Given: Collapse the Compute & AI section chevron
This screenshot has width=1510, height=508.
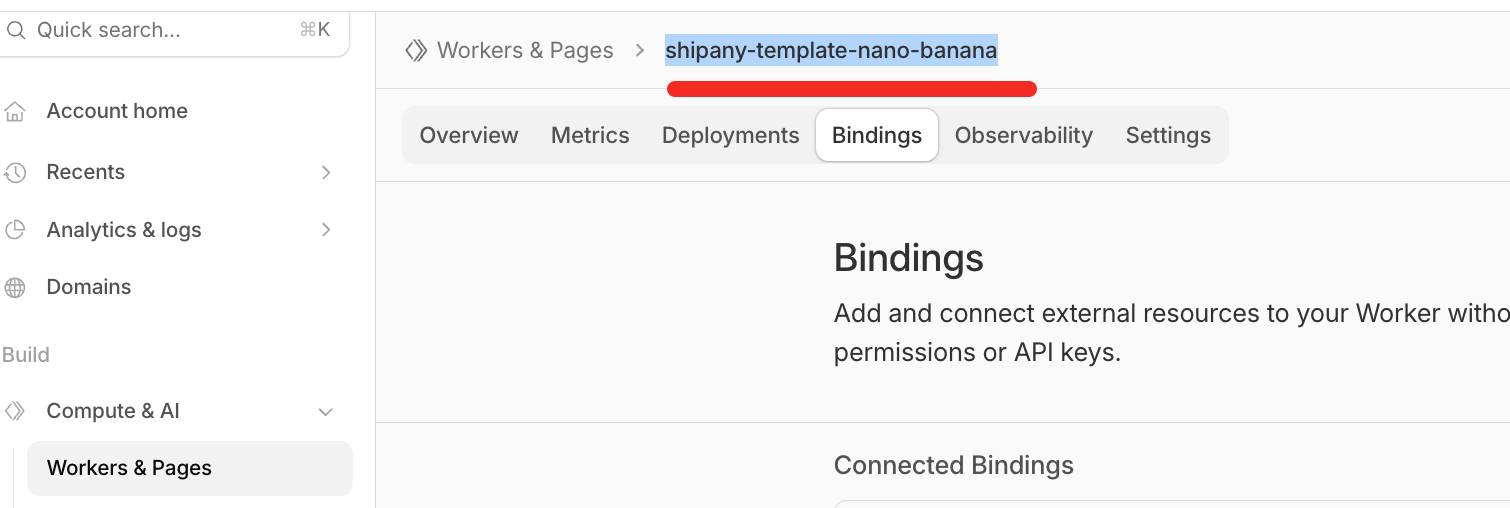Looking at the screenshot, I should 325,412.
